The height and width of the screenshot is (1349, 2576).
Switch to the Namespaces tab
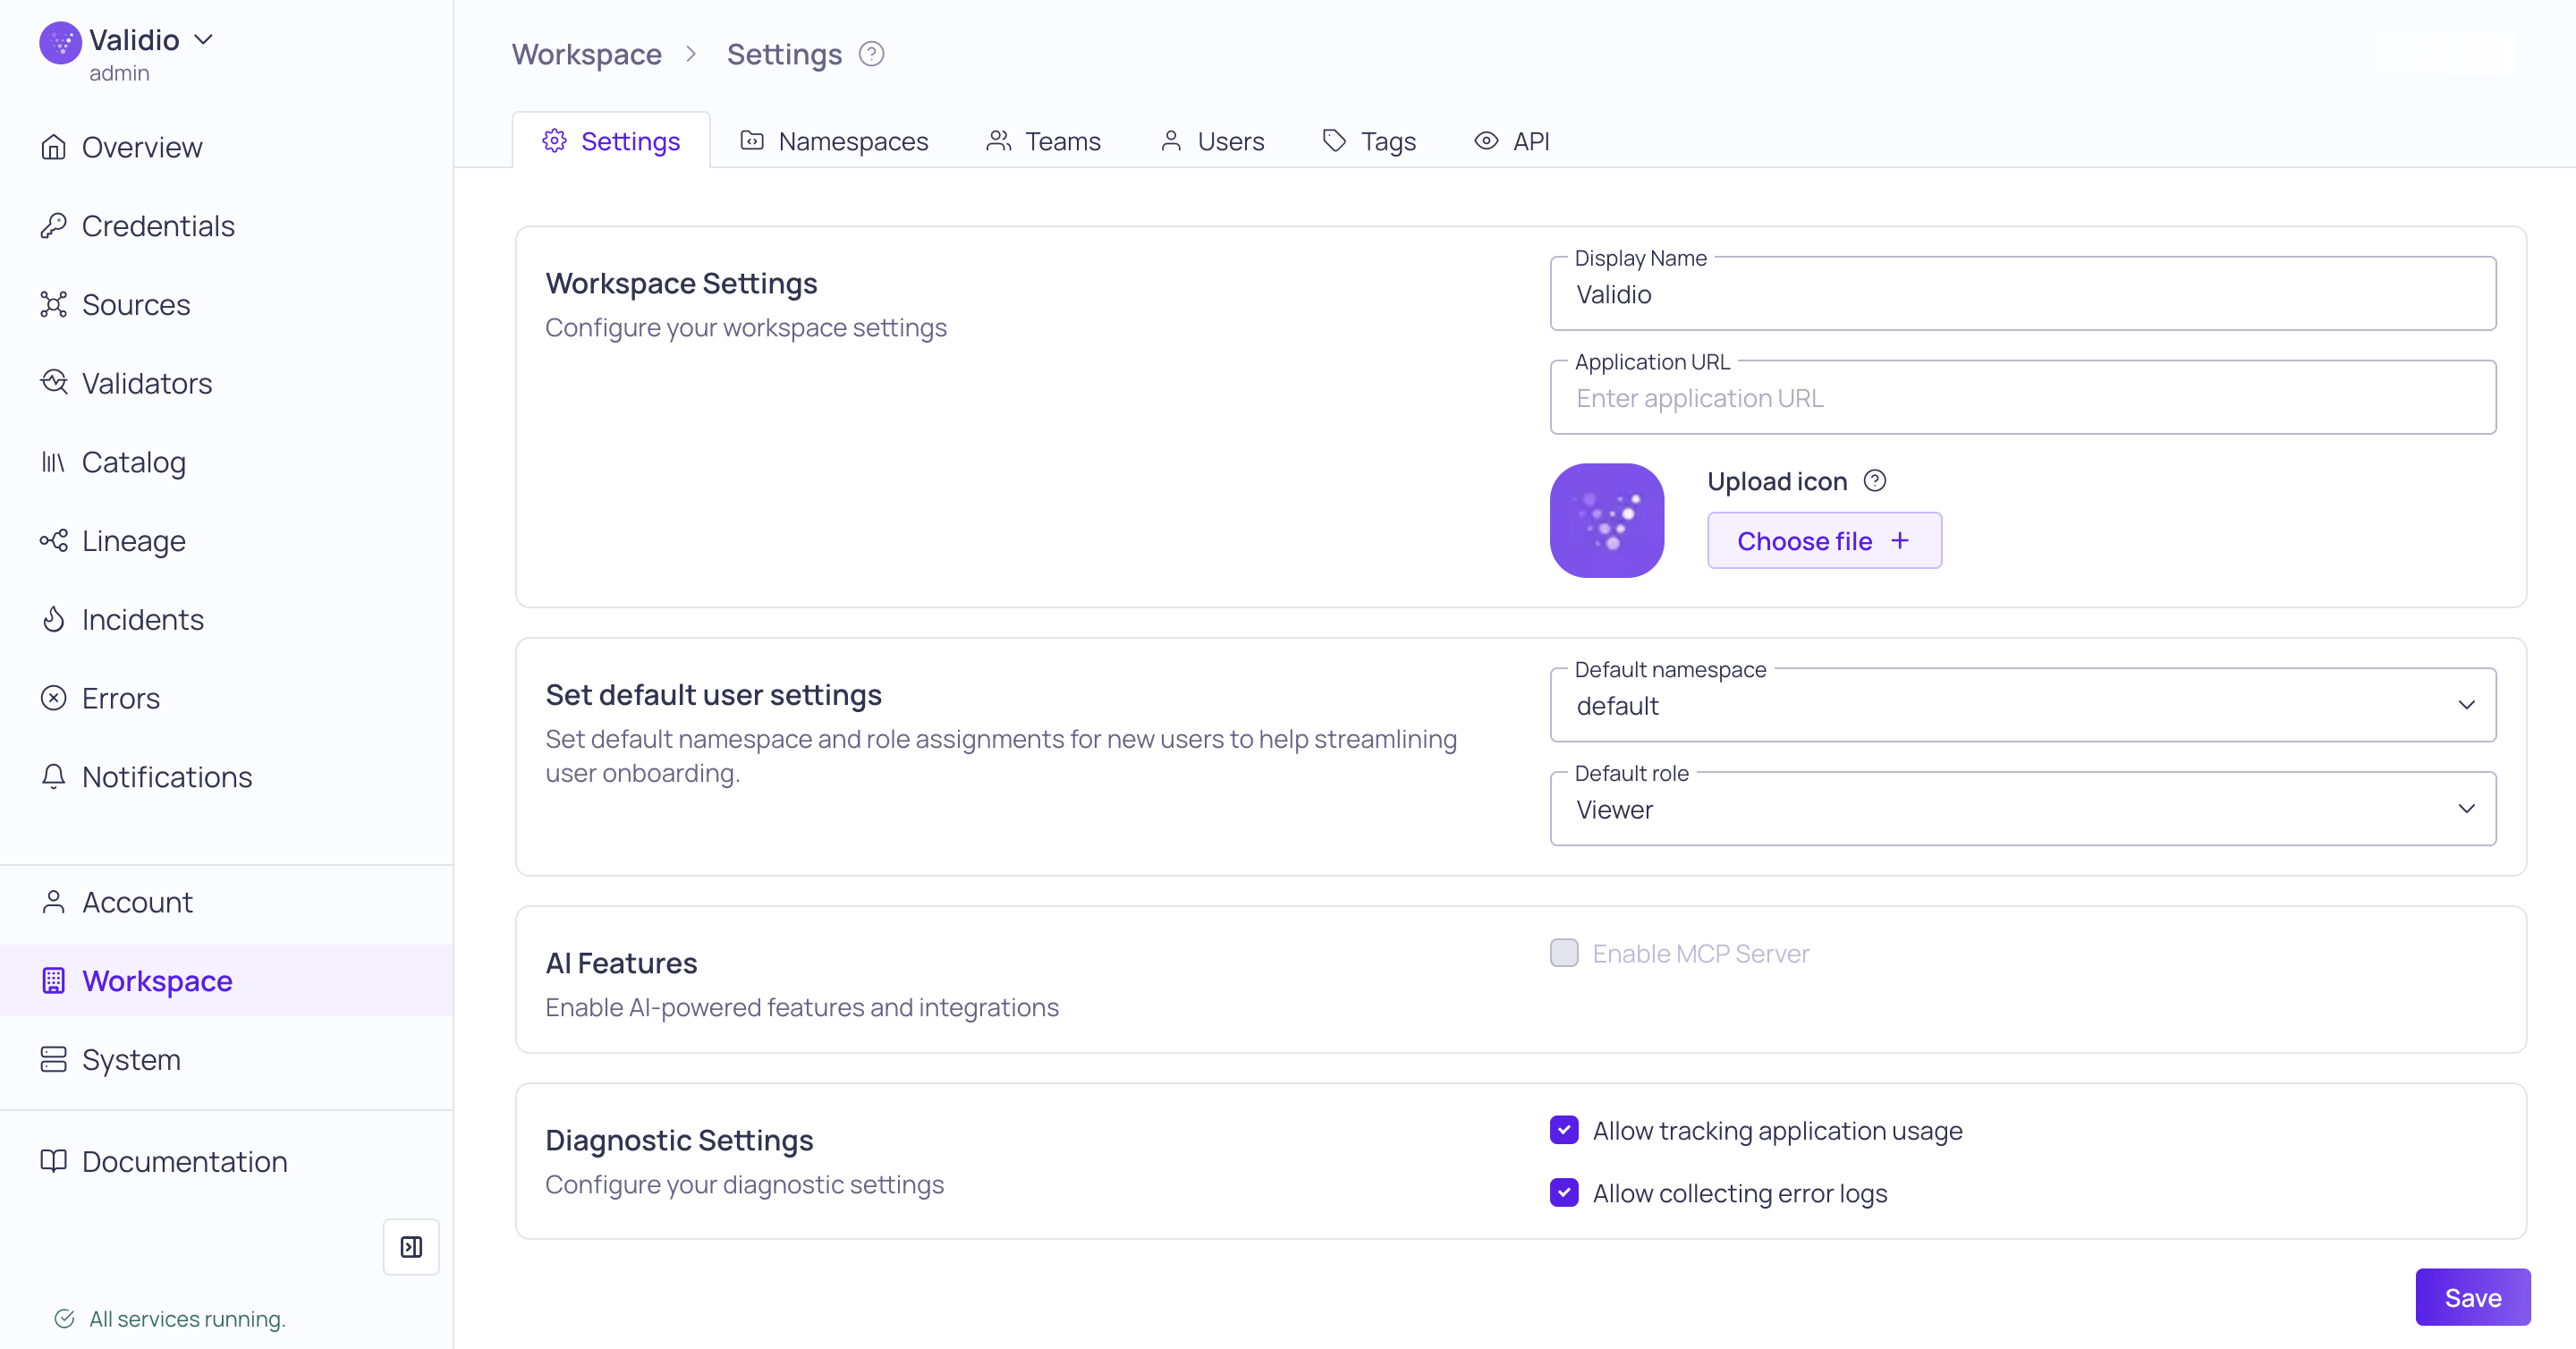834,141
